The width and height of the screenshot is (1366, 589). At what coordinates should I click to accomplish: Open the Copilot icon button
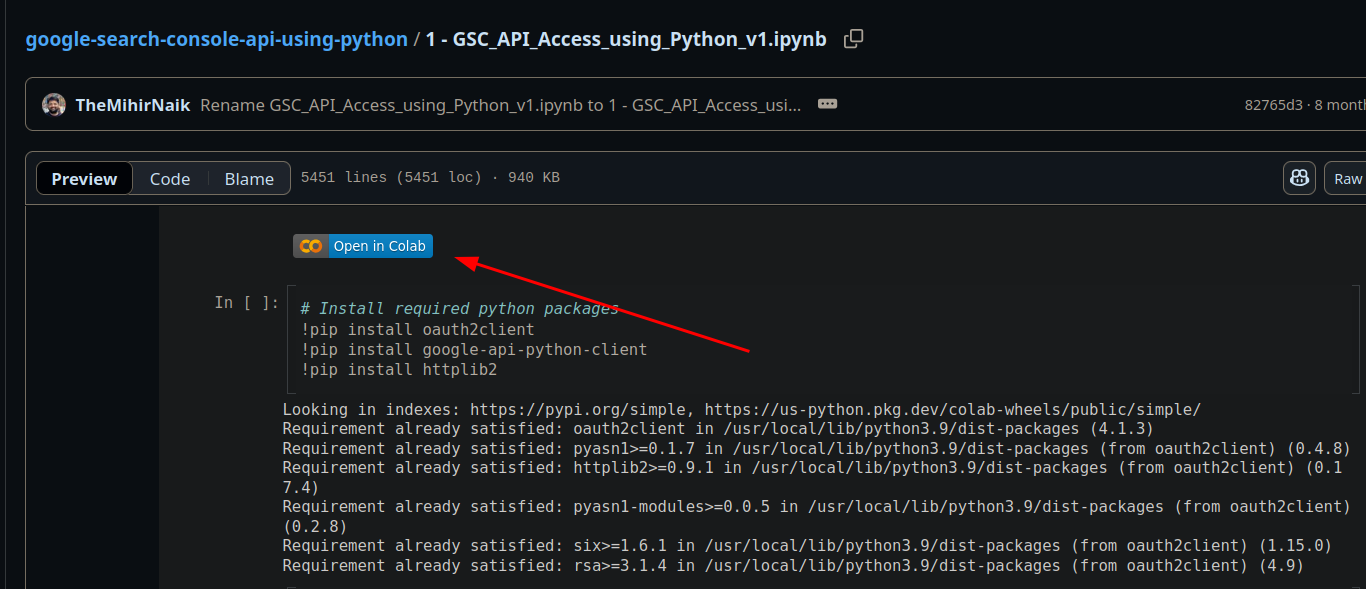1299,178
